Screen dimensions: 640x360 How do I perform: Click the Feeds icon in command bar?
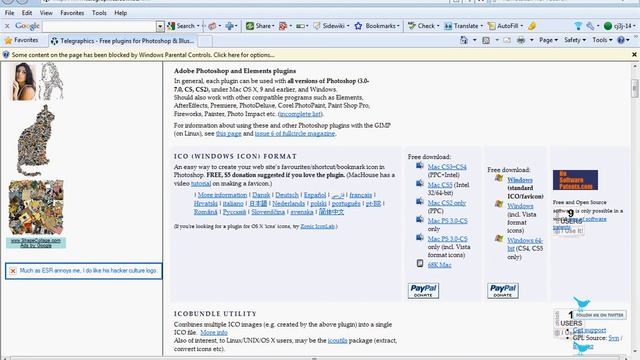pyautogui.click(x=486, y=40)
